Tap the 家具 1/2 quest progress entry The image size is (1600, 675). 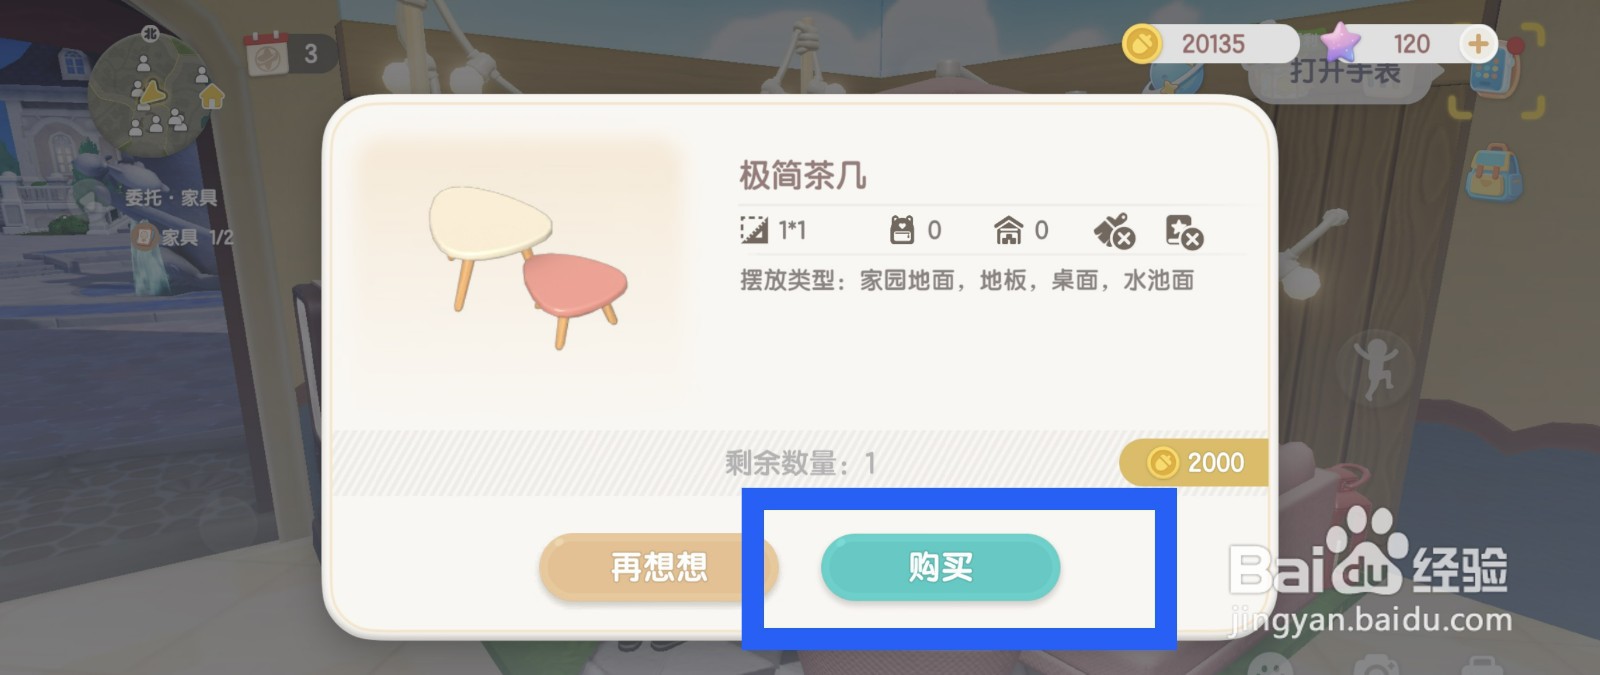185,237
